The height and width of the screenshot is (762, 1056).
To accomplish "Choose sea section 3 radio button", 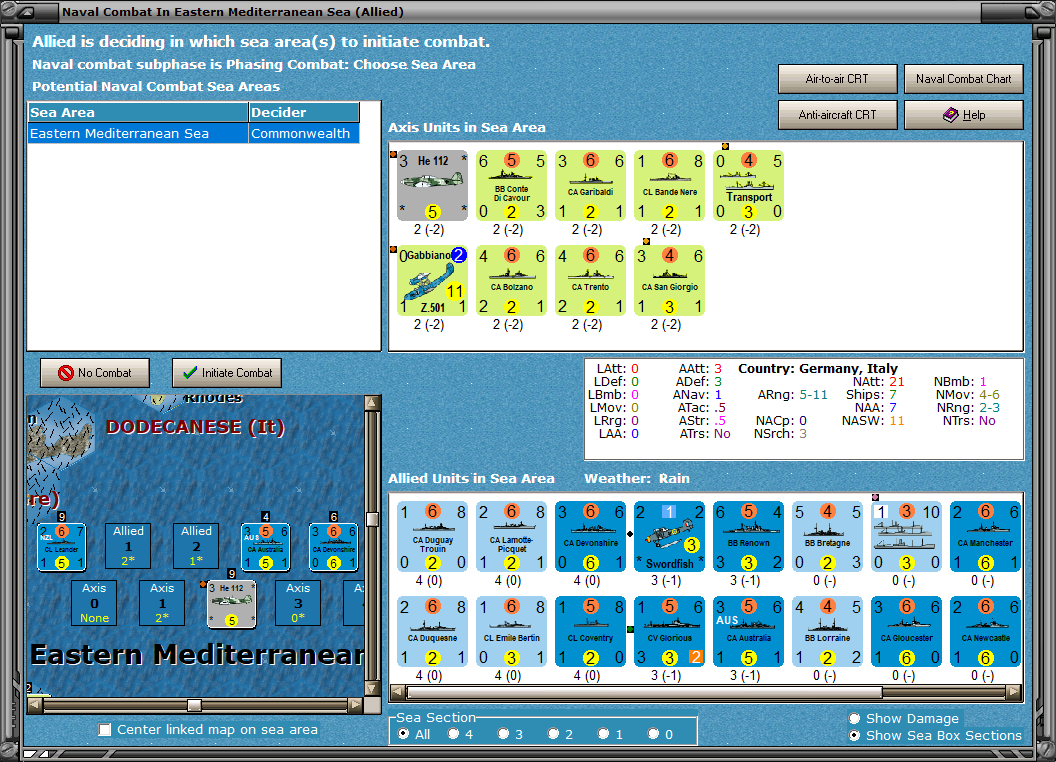I will coord(503,734).
